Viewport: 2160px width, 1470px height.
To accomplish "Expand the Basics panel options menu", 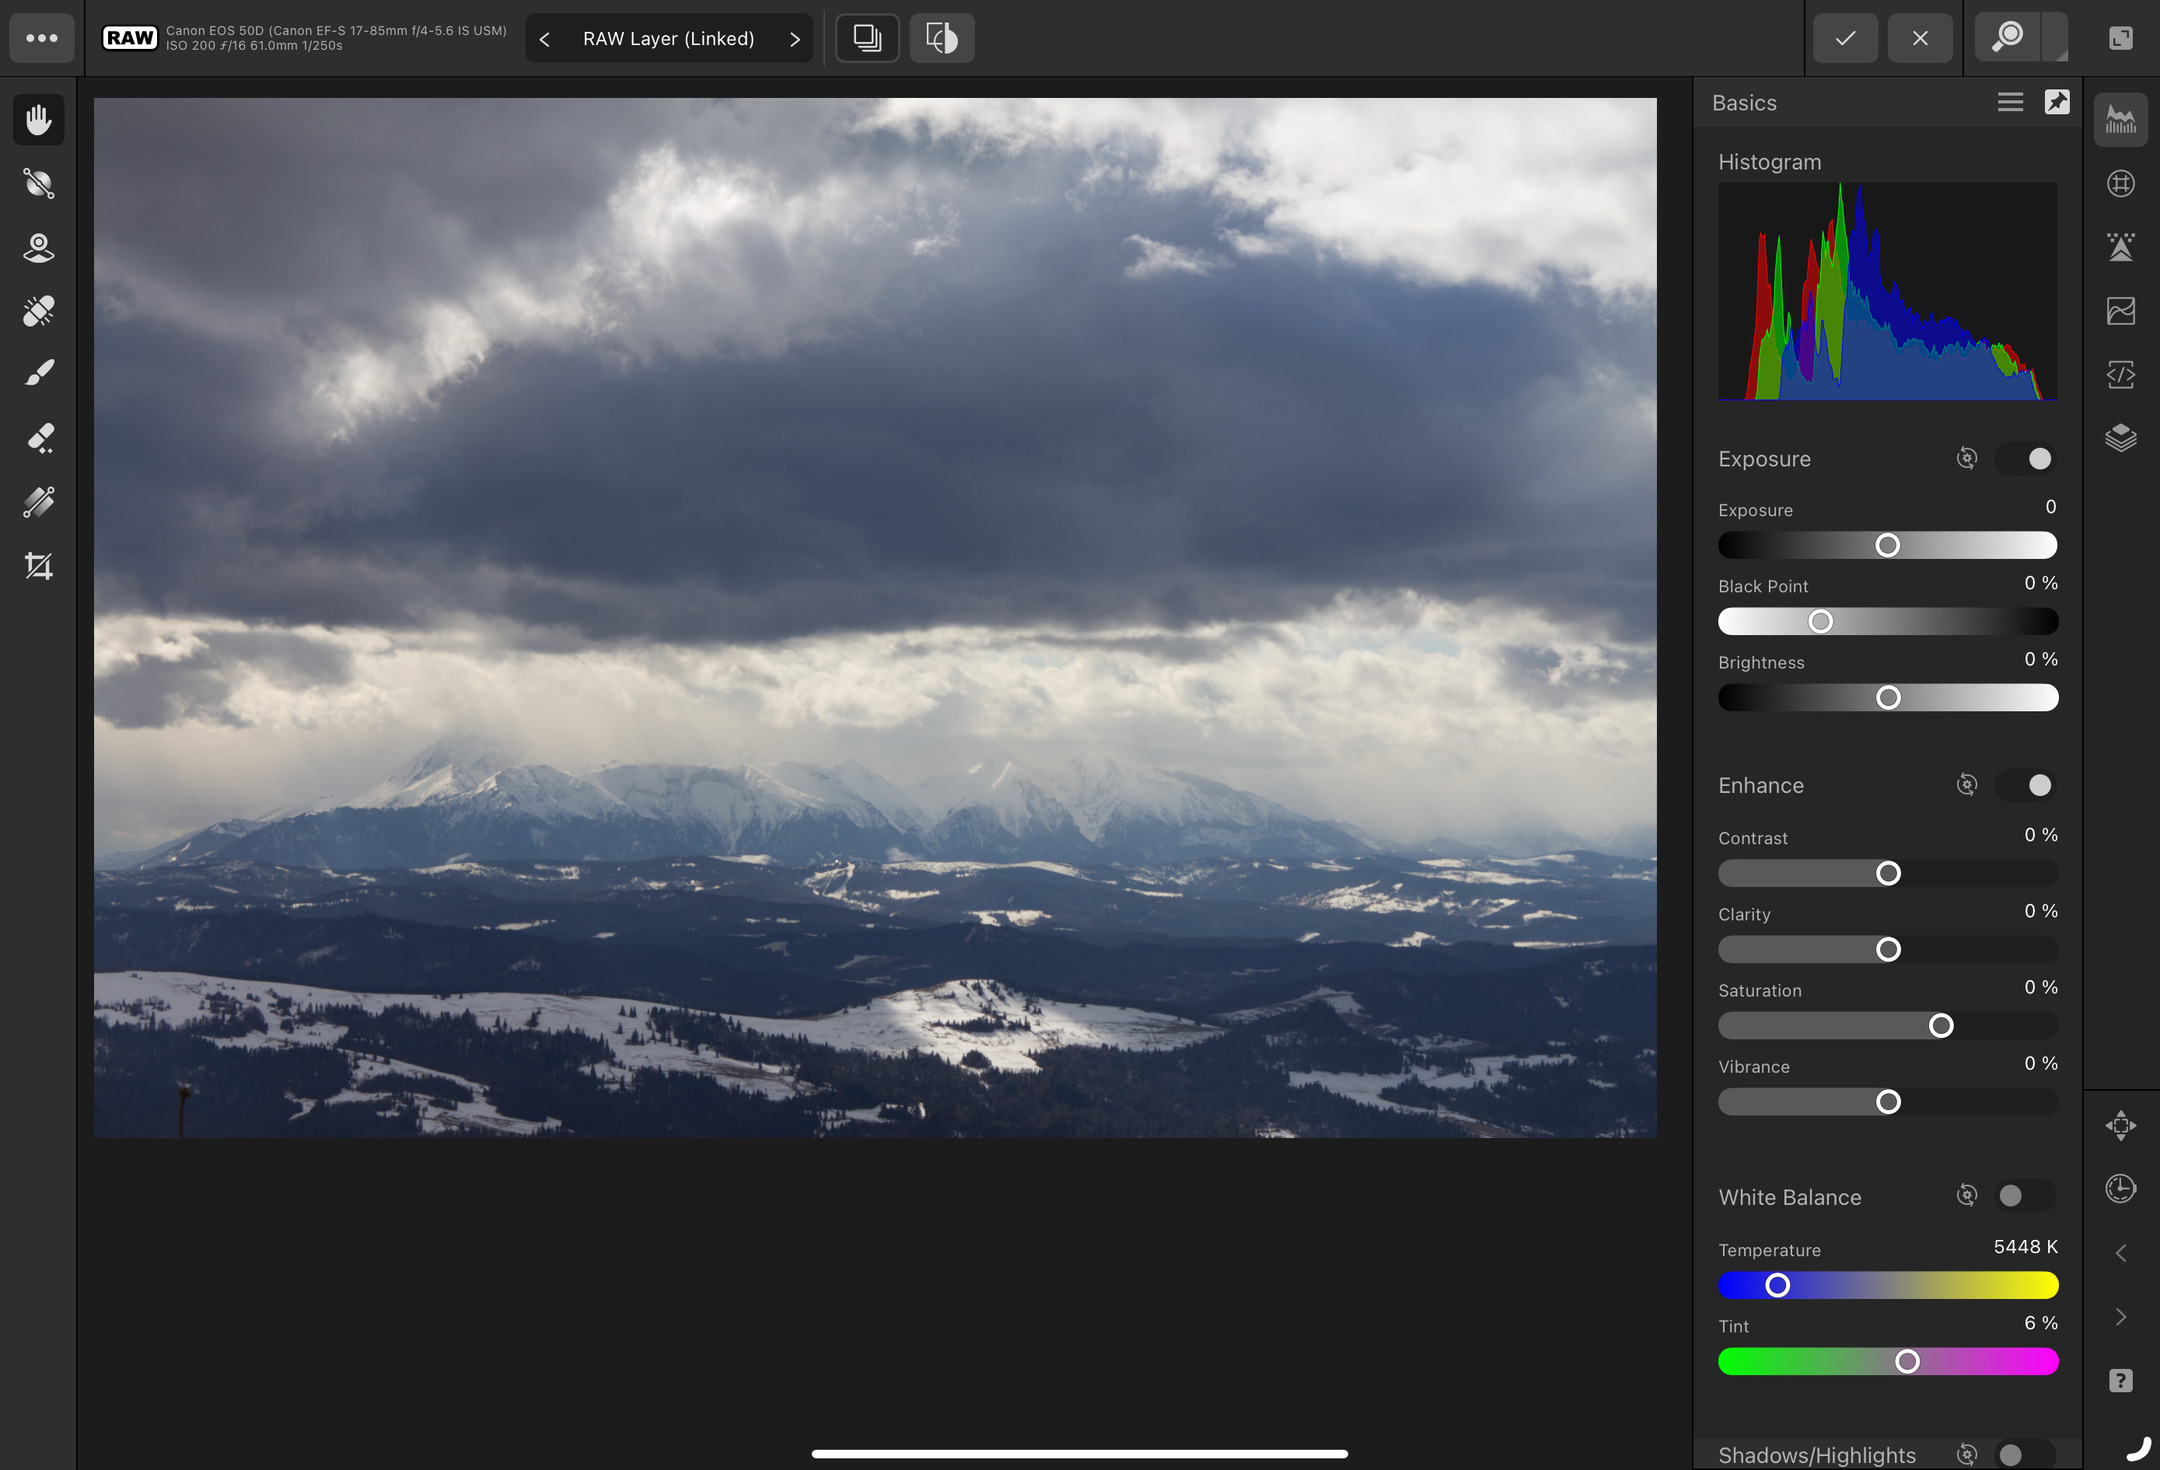I will pos(2009,100).
